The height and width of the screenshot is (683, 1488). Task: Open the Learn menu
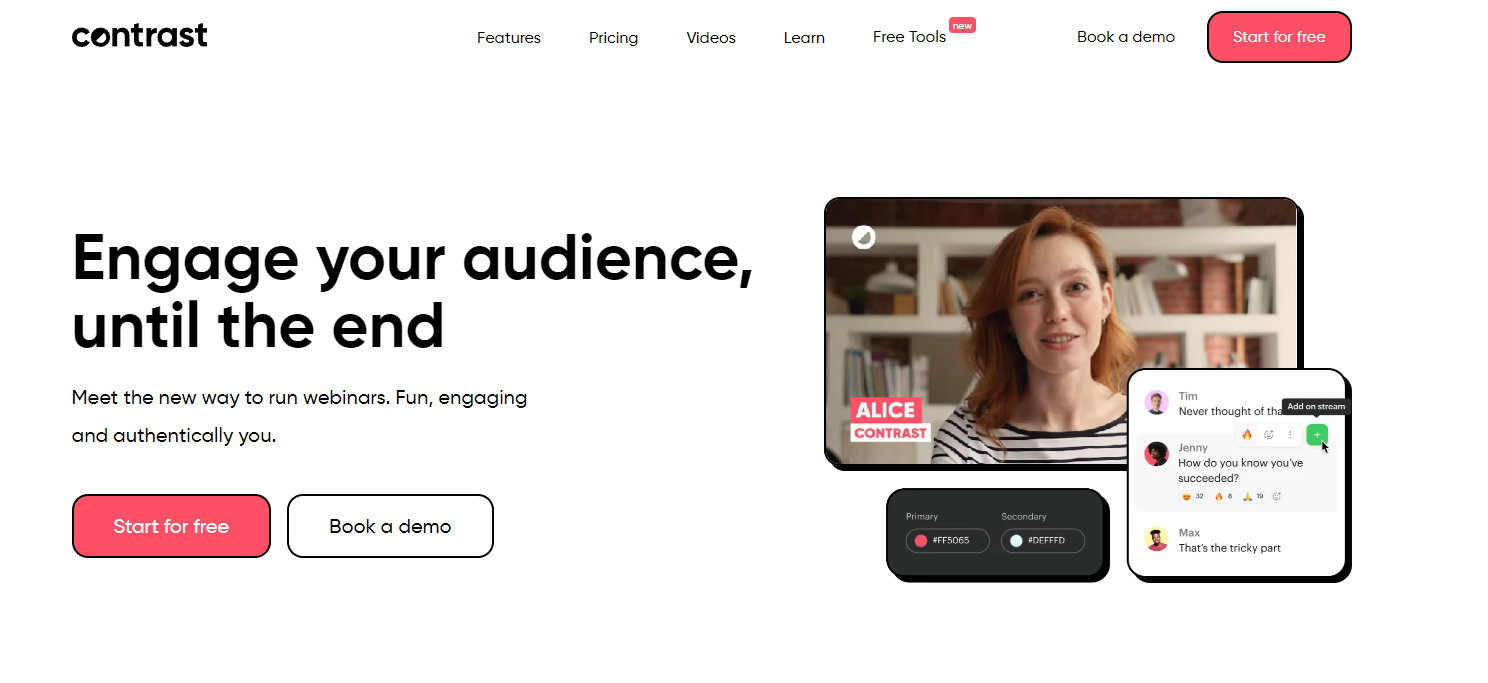(x=804, y=38)
